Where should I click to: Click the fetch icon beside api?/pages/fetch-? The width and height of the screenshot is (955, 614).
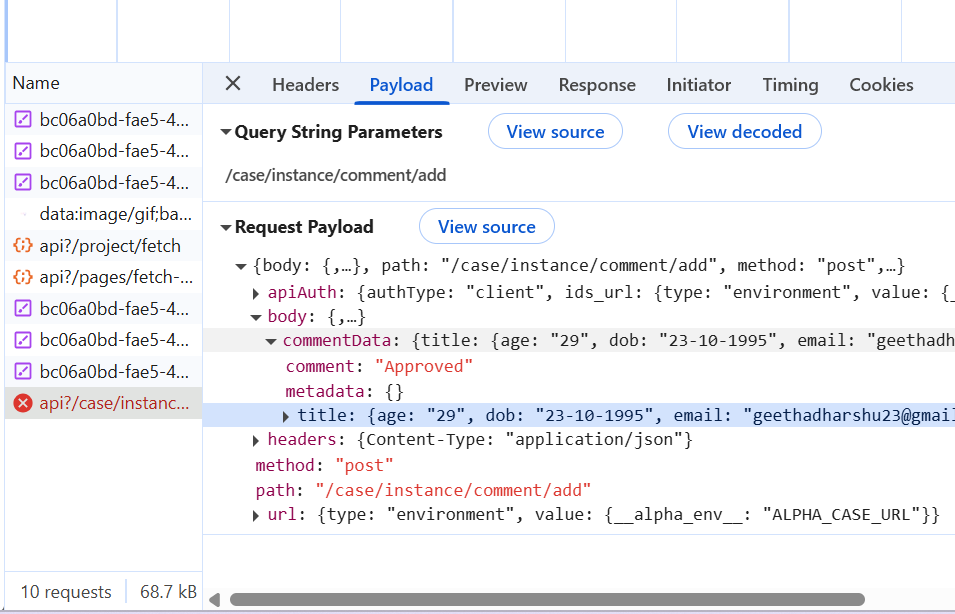click(23, 277)
